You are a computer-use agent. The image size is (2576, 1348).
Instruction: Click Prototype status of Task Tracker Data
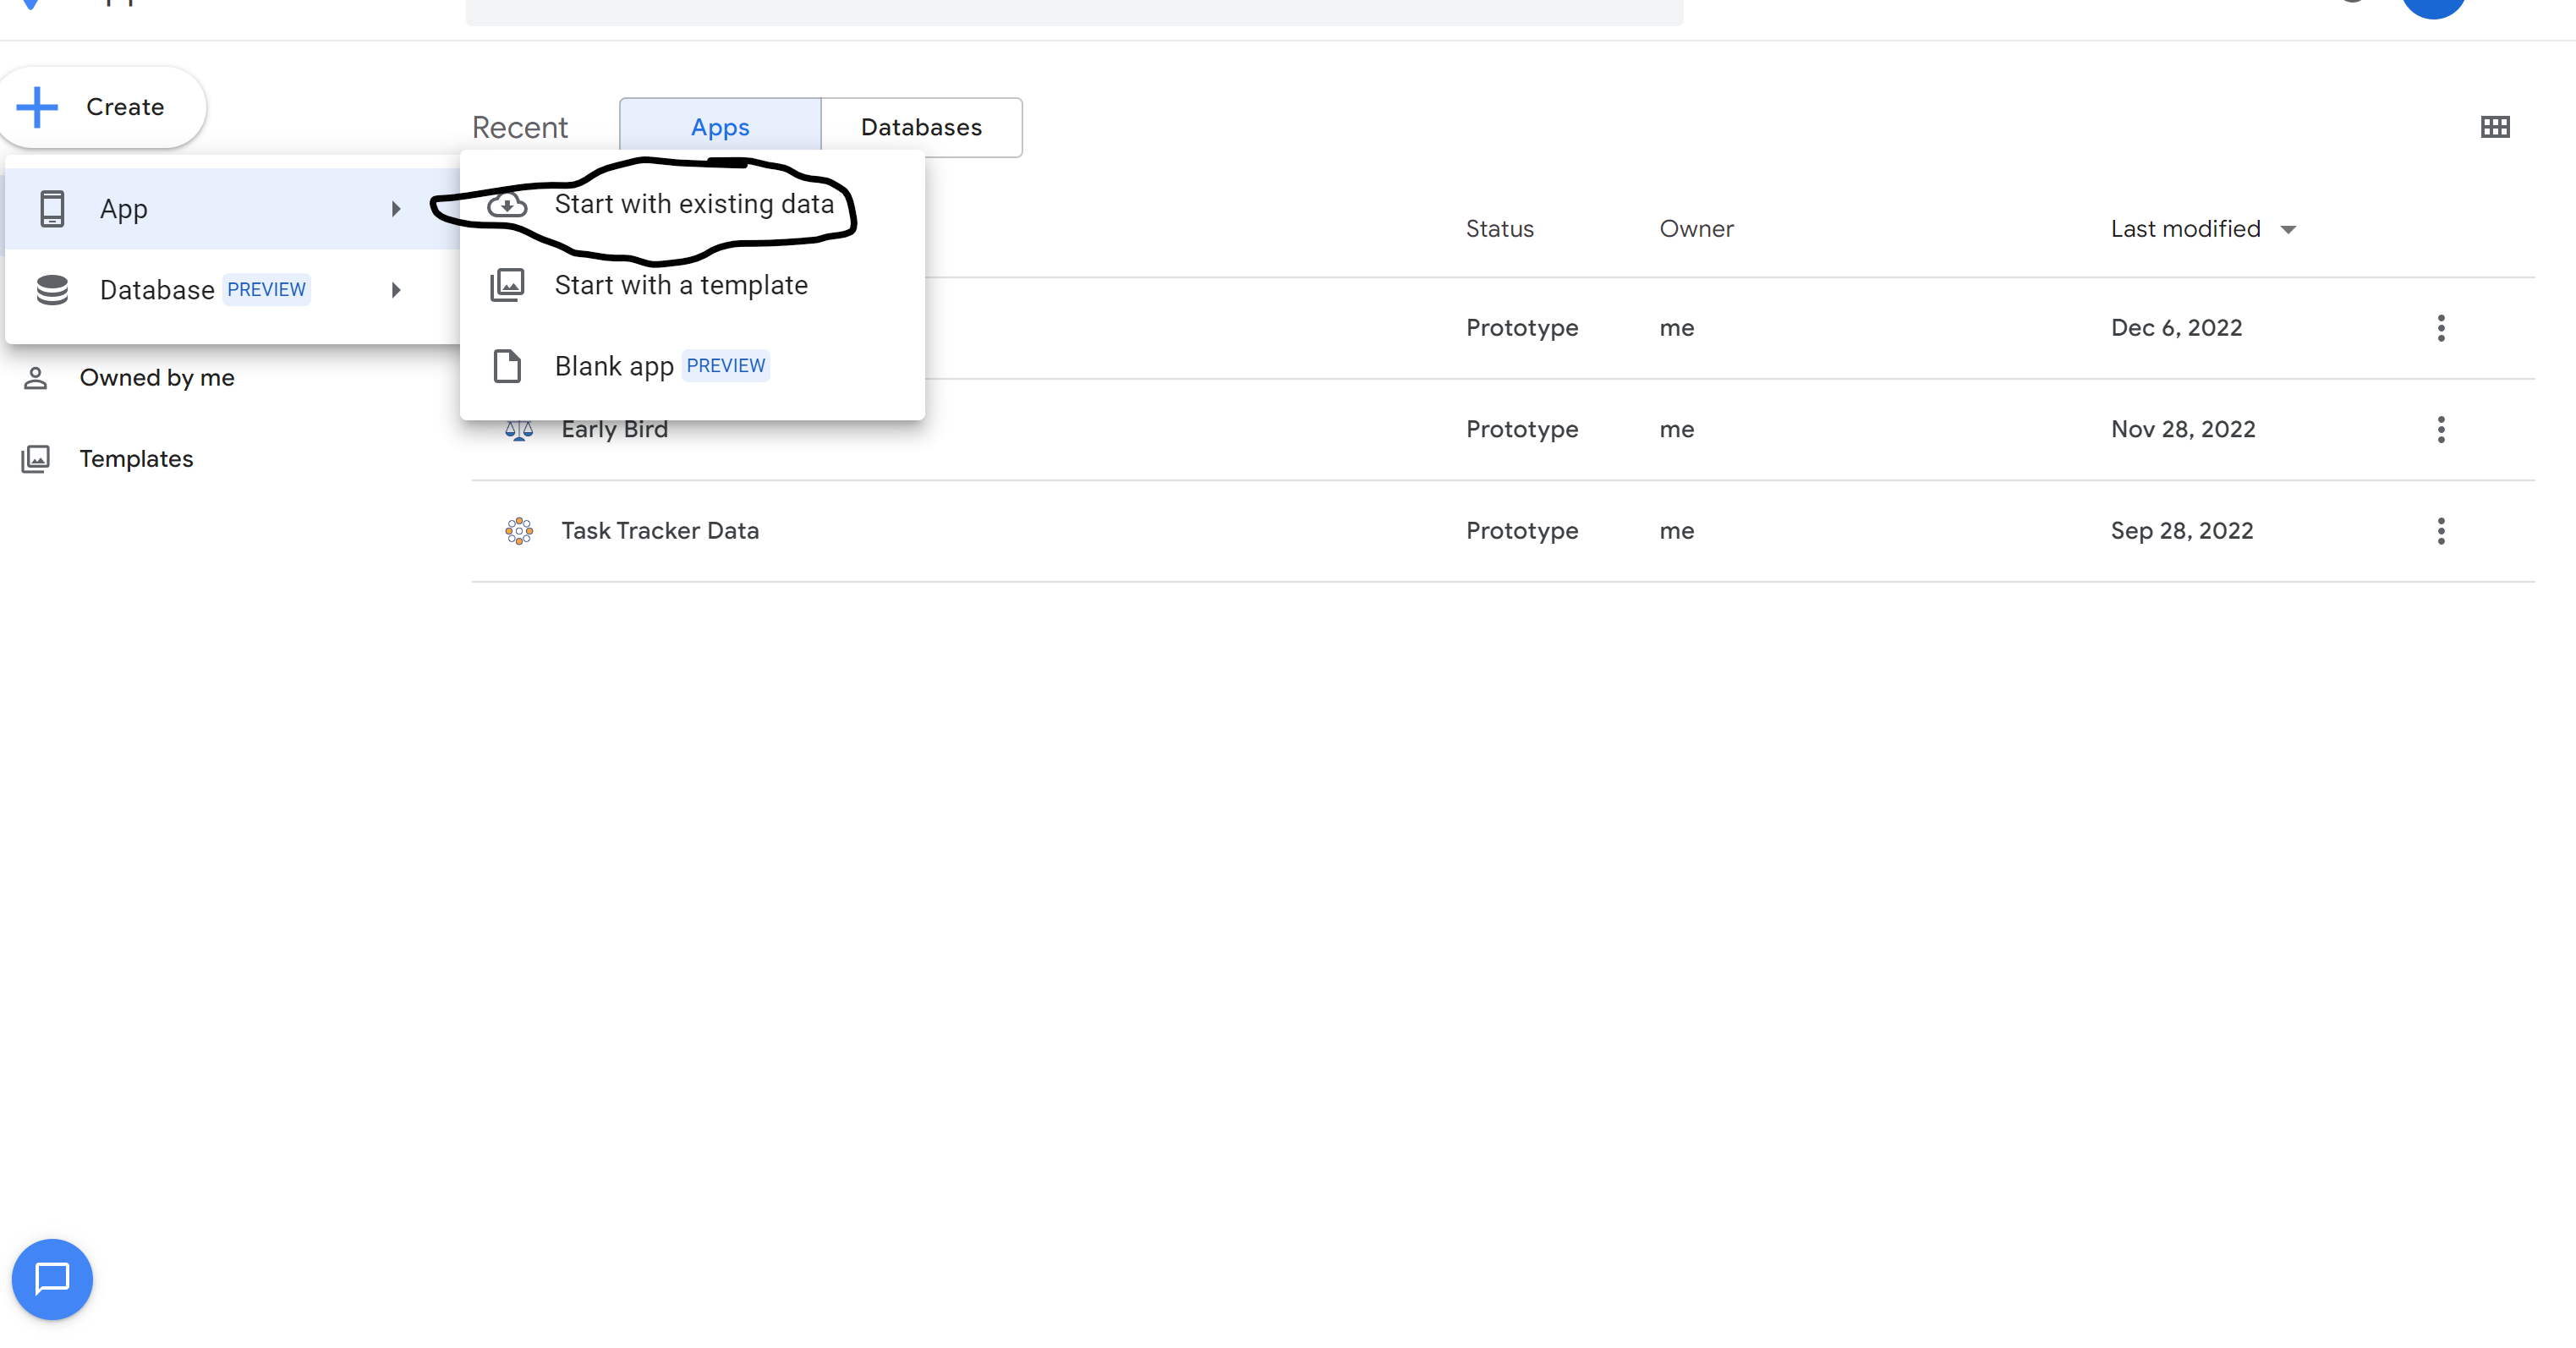click(1522, 531)
